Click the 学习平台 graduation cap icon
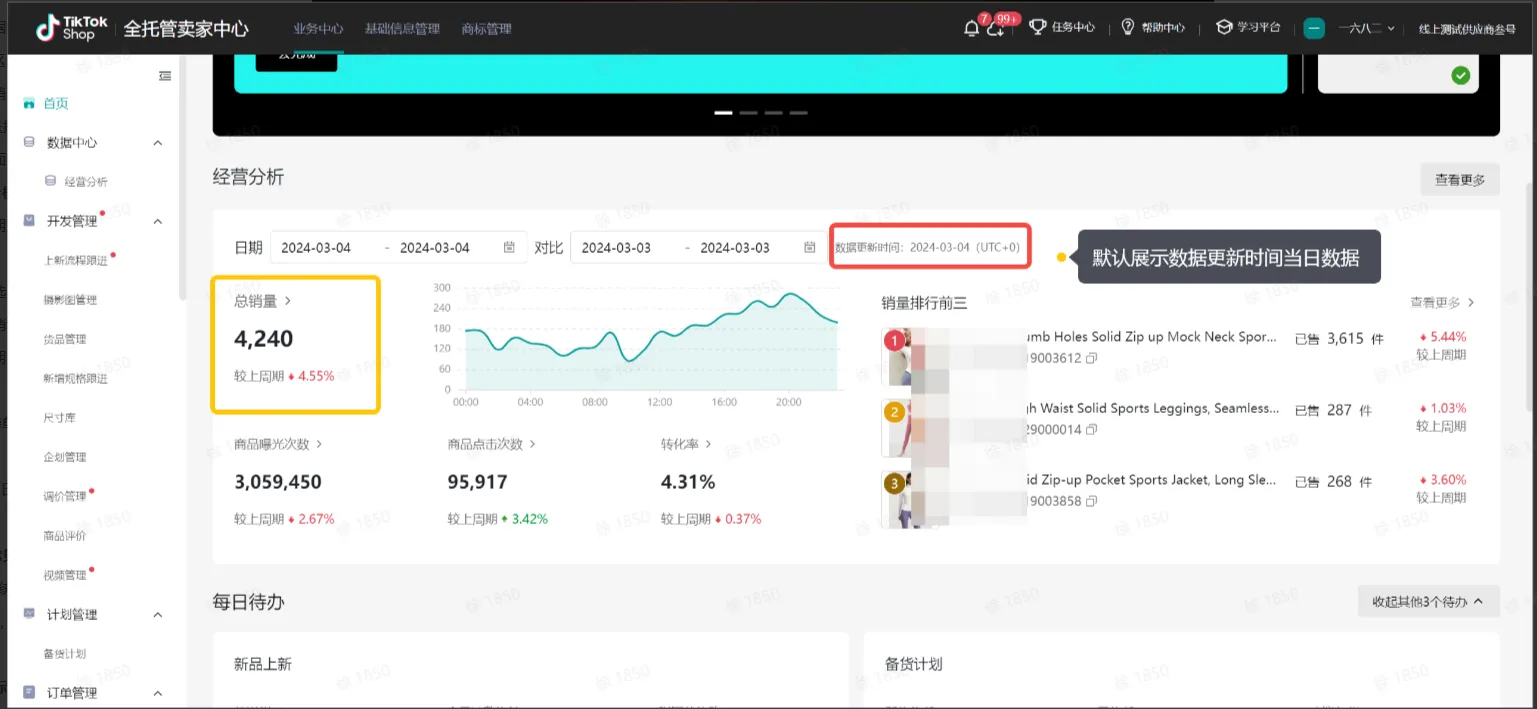The image size is (1537, 709). click(x=1223, y=27)
